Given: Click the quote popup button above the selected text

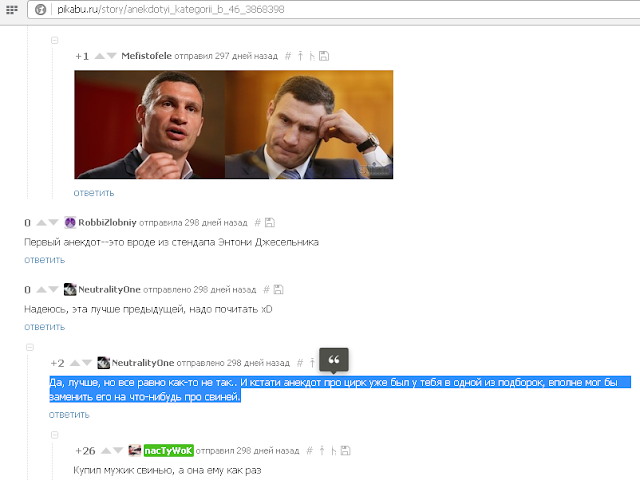Looking at the screenshot, I should pos(334,360).
